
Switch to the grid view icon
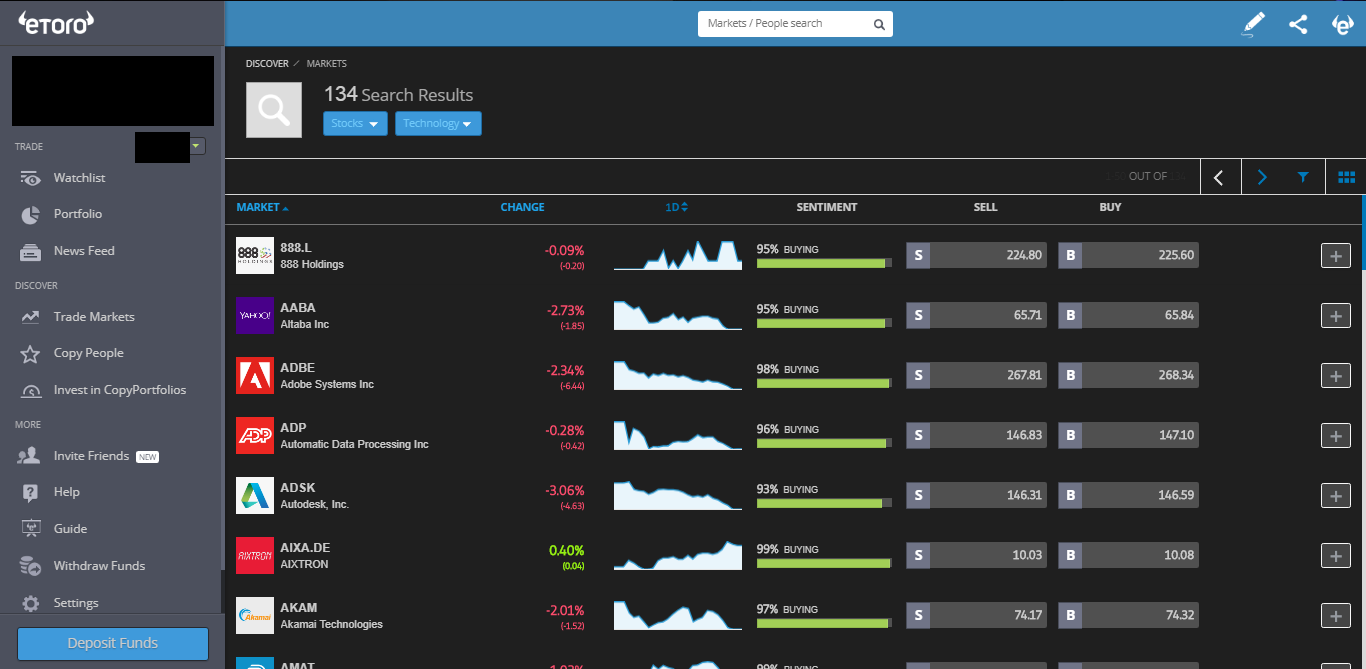coord(1346,177)
